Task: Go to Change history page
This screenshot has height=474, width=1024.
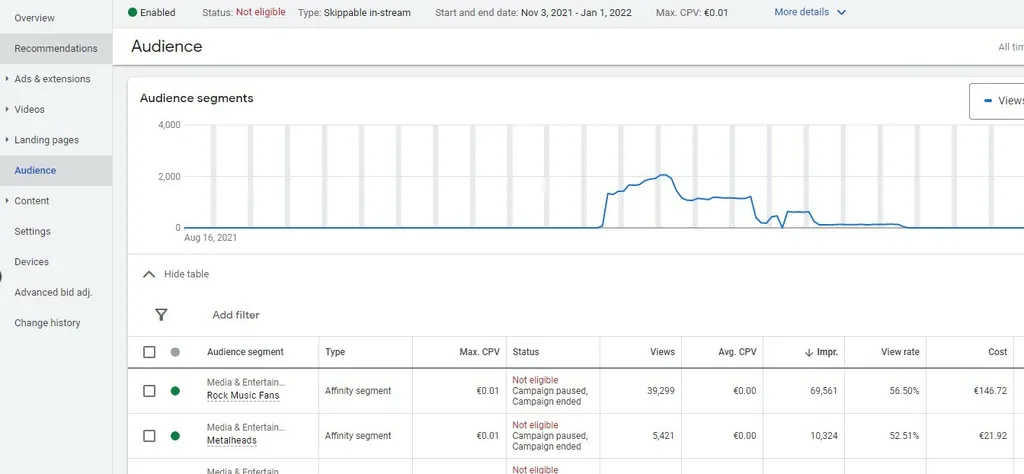Action: [x=47, y=323]
